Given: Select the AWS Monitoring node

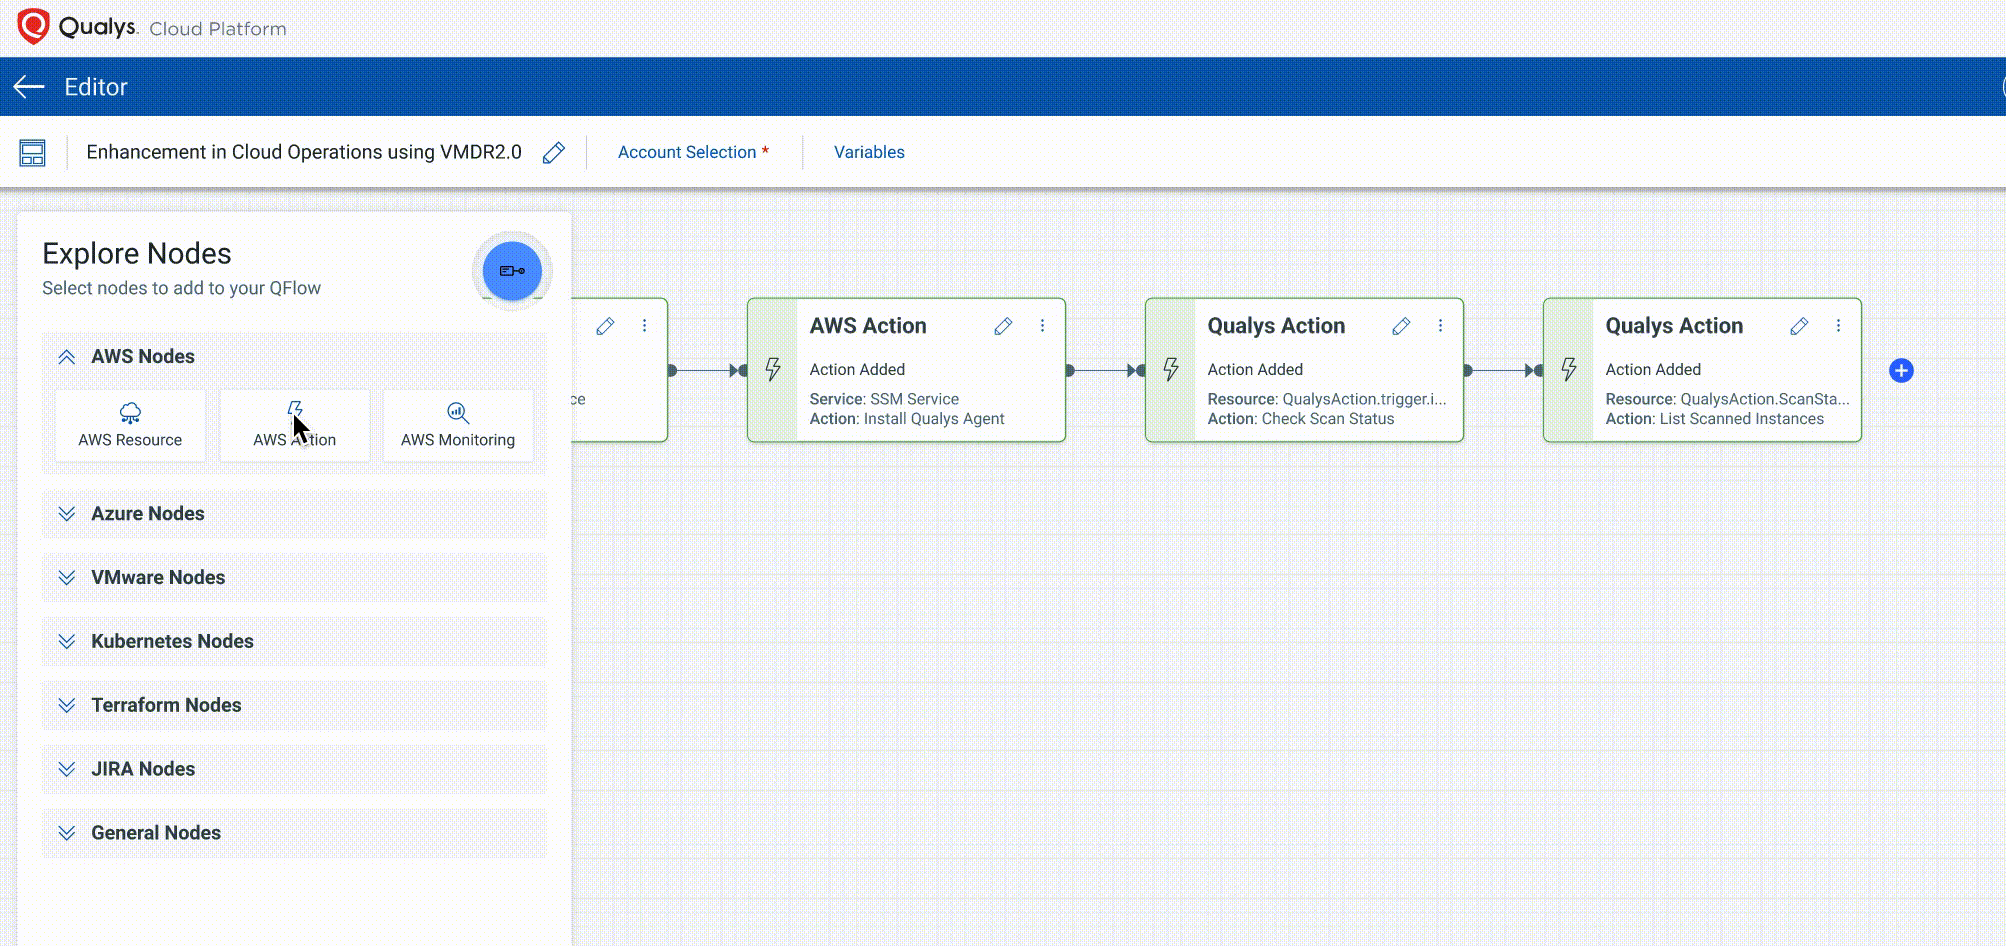Looking at the screenshot, I should 458,425.
